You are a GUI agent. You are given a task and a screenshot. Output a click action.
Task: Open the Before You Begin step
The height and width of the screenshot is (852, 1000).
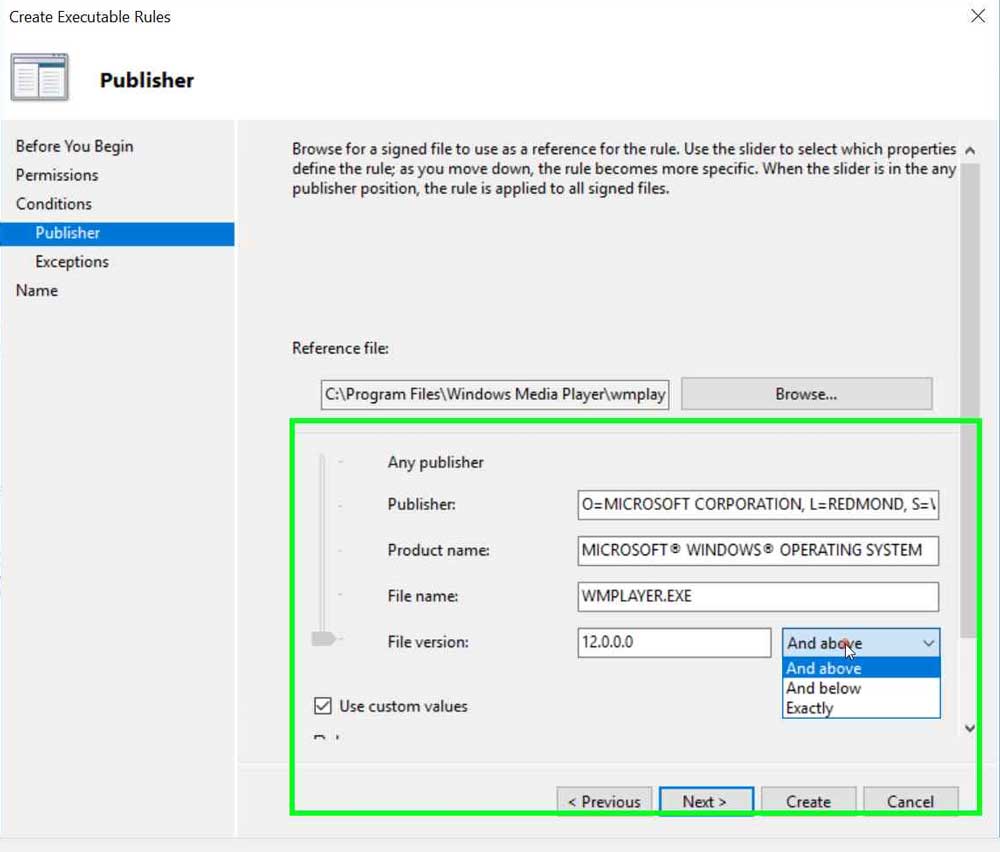pos(74,146)
